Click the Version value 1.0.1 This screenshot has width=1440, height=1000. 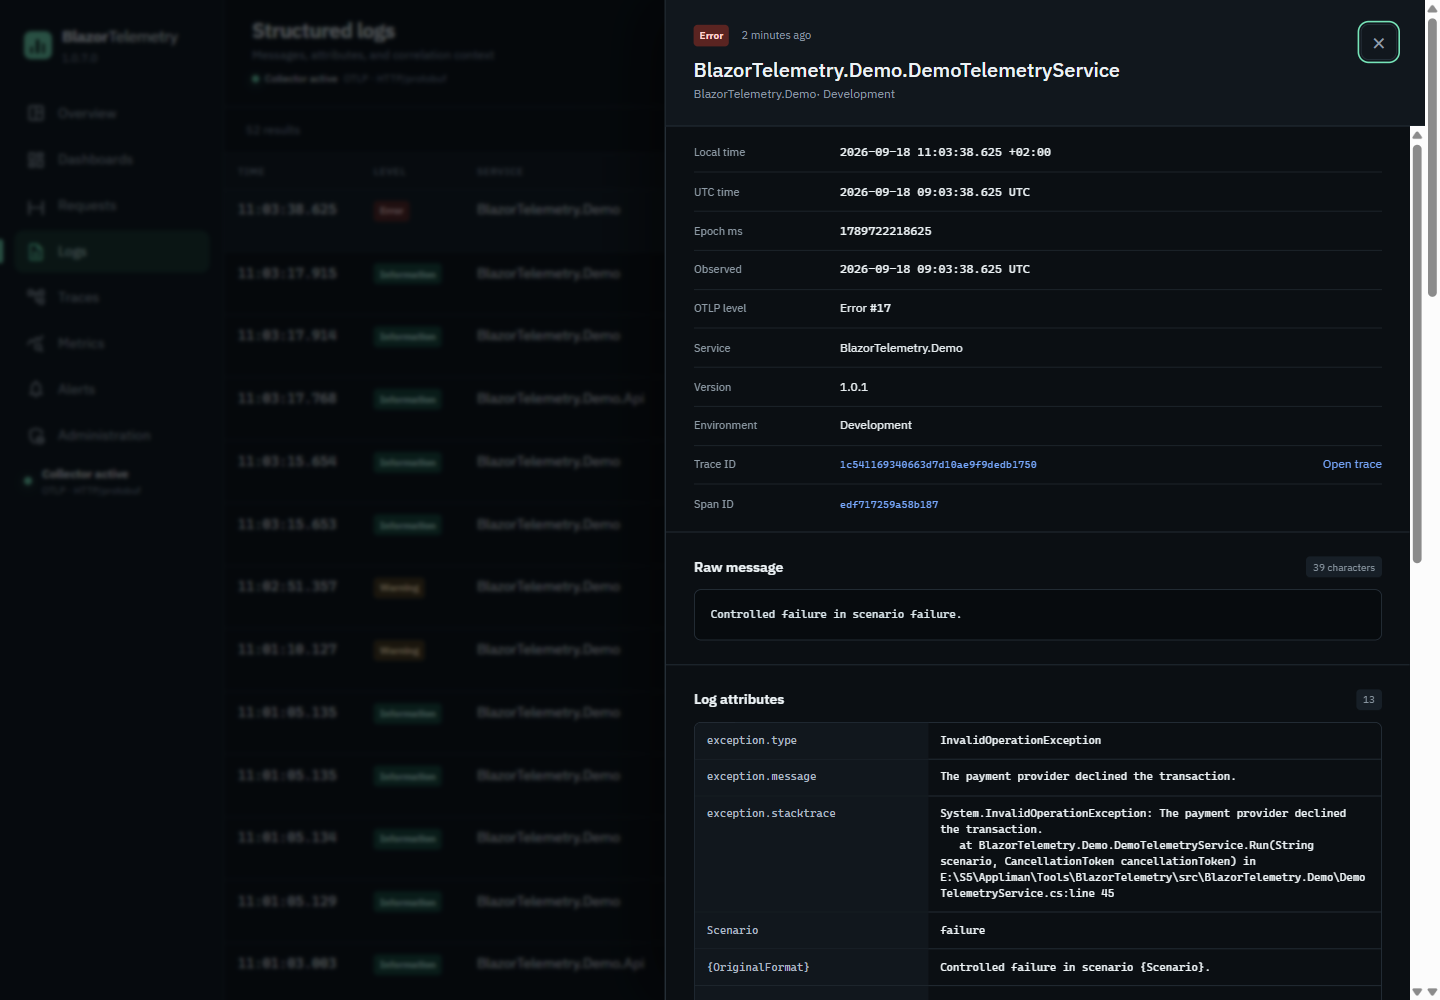click(854, 387)
